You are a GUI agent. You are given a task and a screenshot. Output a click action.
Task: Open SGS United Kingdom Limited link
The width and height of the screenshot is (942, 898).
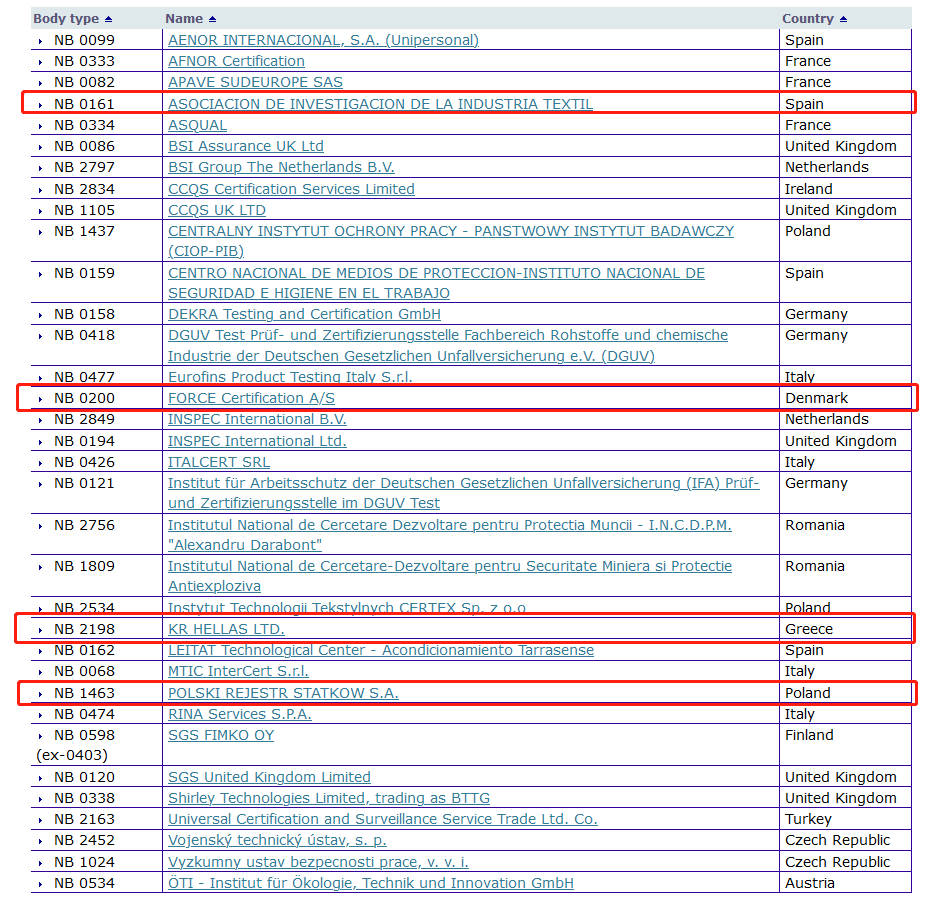[269, 777]
